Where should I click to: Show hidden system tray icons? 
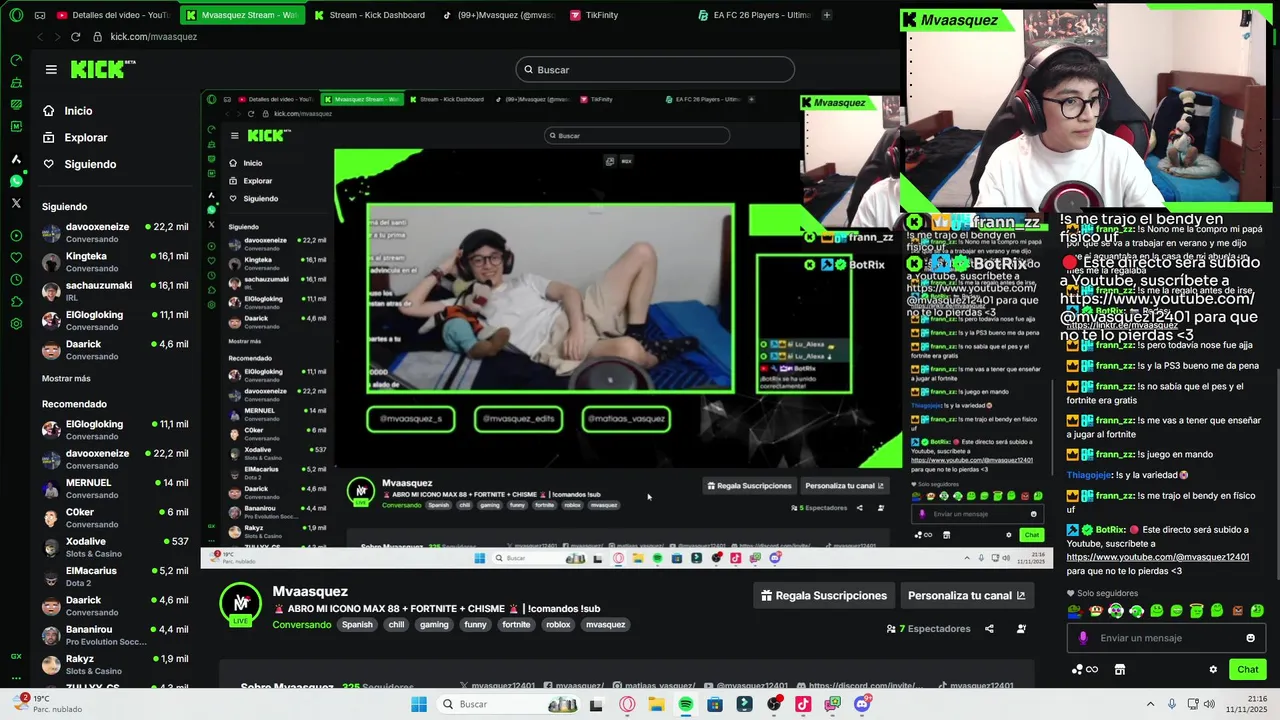click(x=1150, y=704)
